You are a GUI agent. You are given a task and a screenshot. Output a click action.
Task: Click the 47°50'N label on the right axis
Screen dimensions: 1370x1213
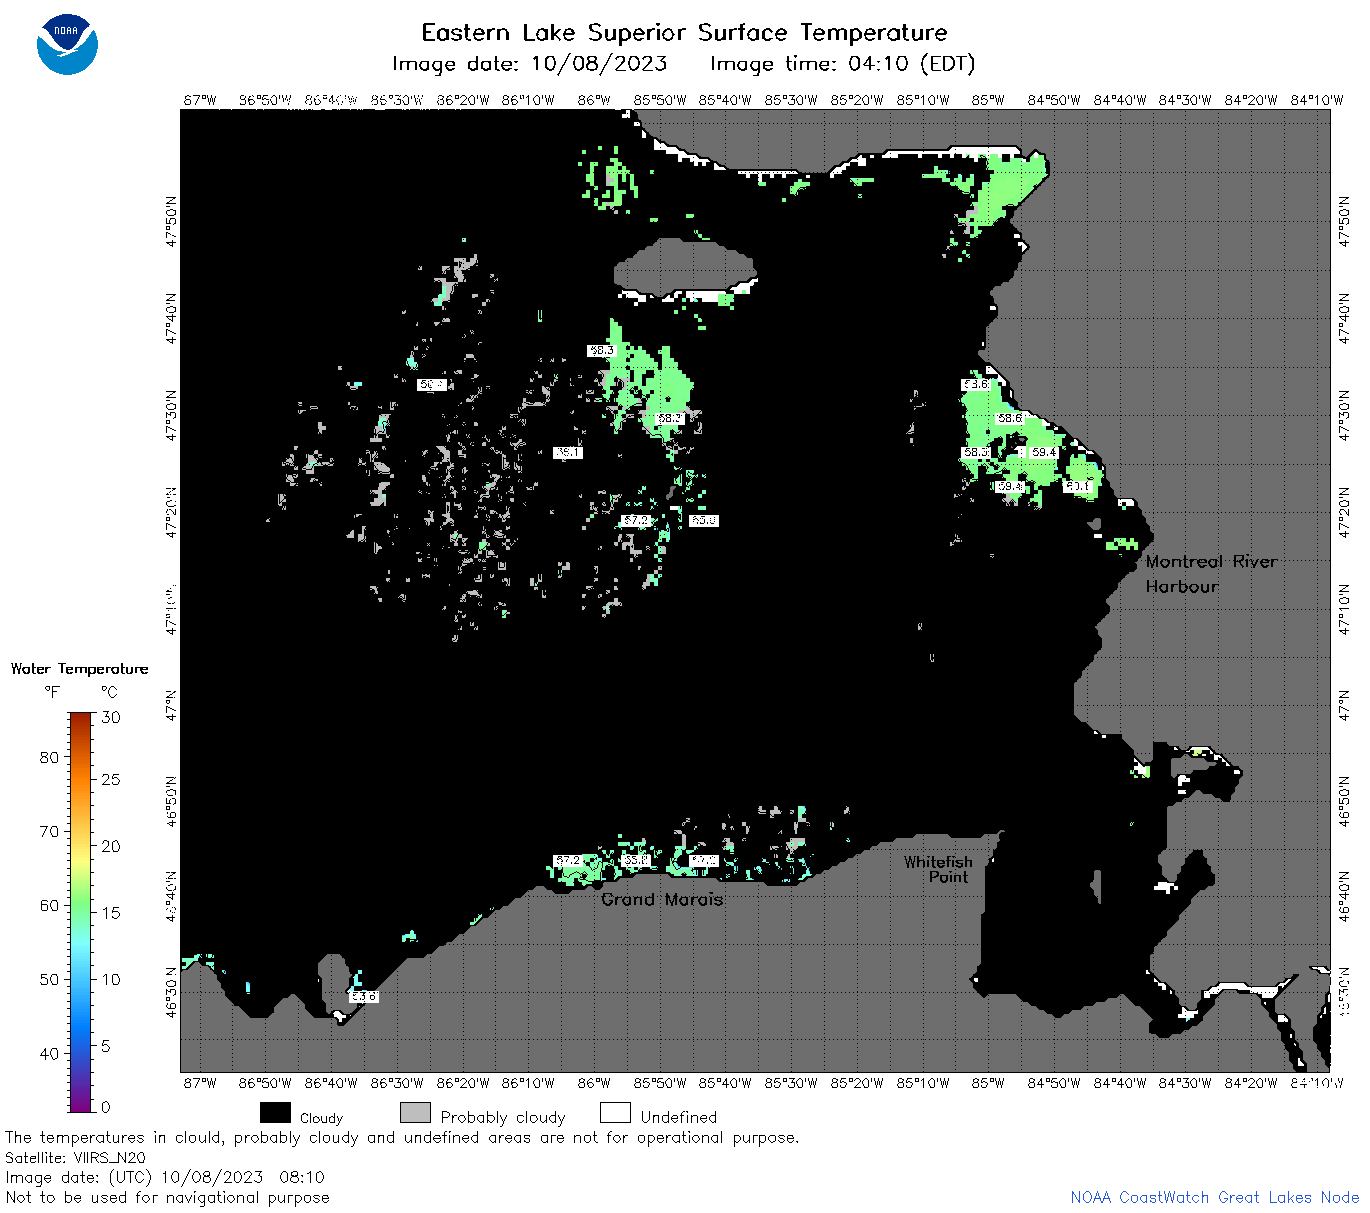(1344, 221)
